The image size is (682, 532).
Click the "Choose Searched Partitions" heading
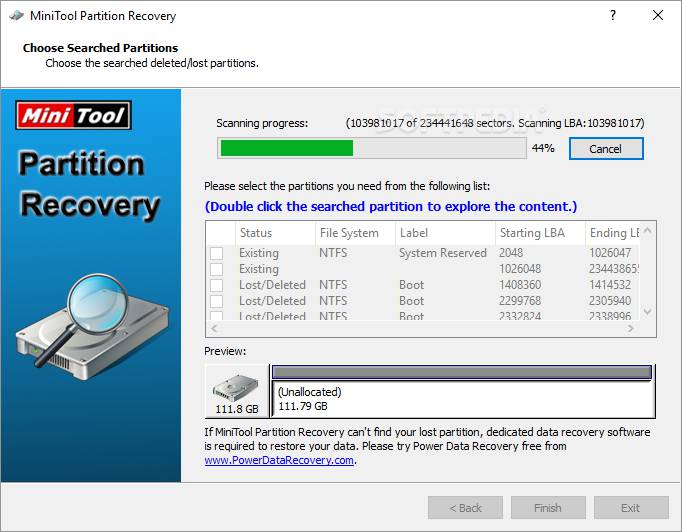(x=100, y=48)
